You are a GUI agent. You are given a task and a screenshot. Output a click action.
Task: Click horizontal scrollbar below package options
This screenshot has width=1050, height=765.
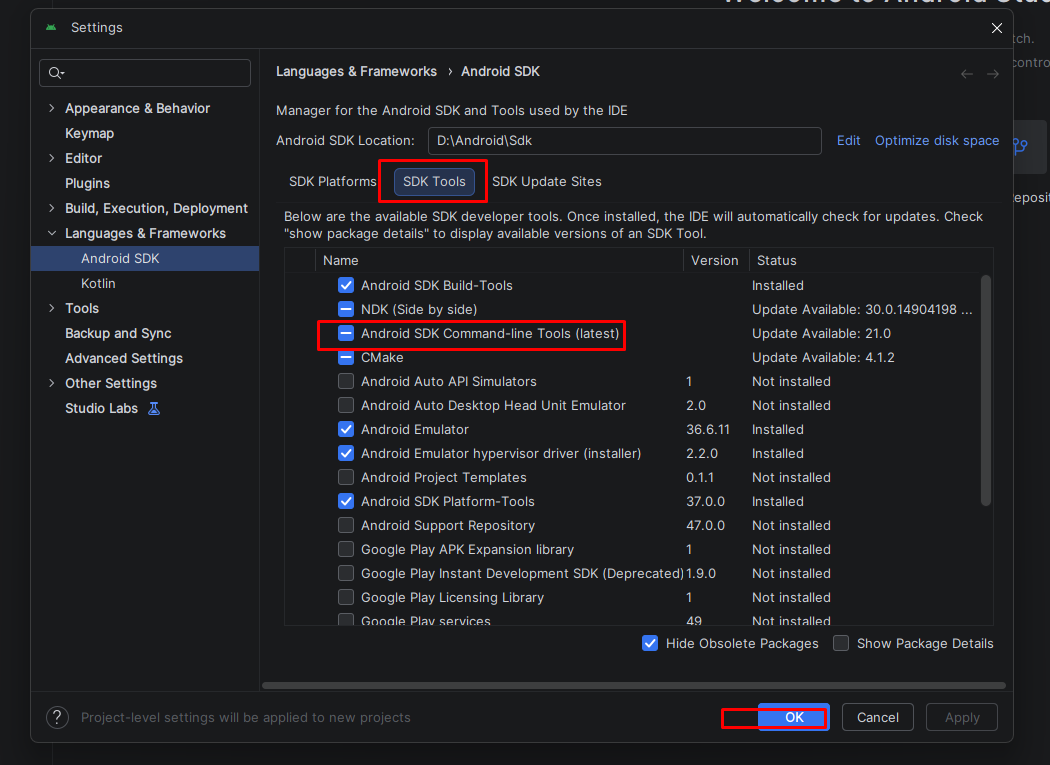pos(634,685)
